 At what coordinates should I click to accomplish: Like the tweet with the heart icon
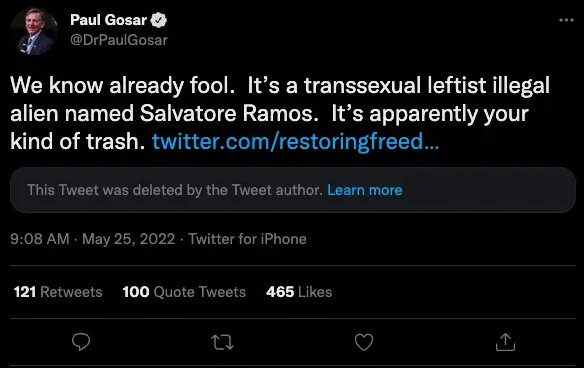point(364,342)
